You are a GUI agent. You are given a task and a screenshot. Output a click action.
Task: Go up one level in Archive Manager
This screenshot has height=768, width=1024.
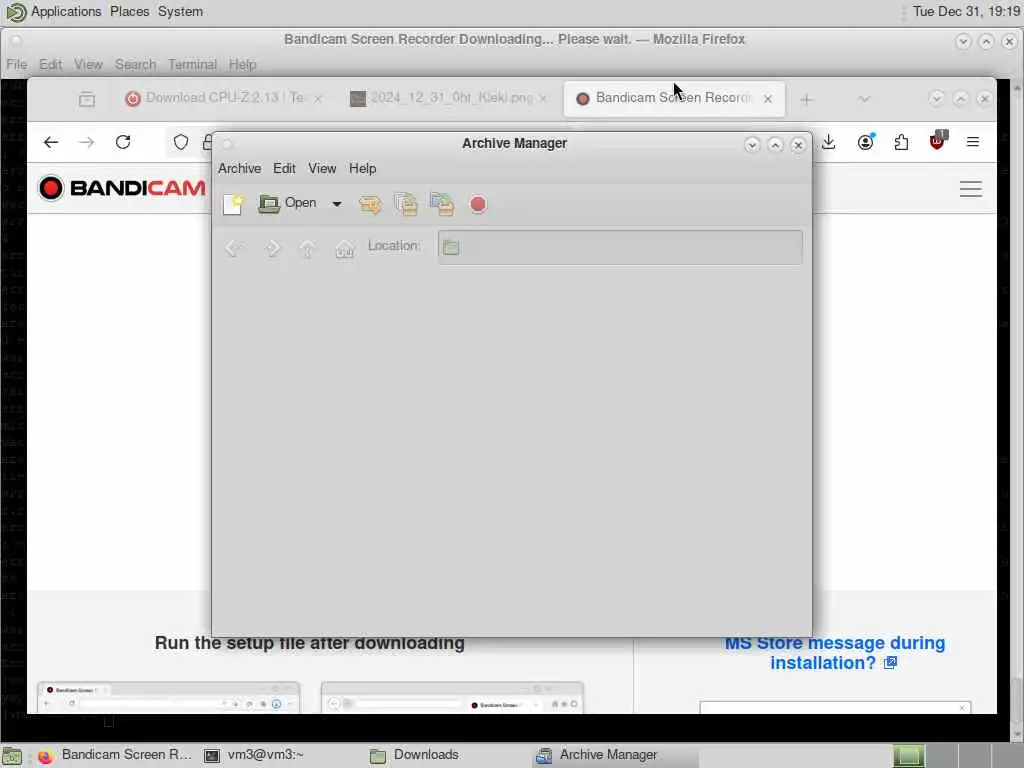(308, 248)
